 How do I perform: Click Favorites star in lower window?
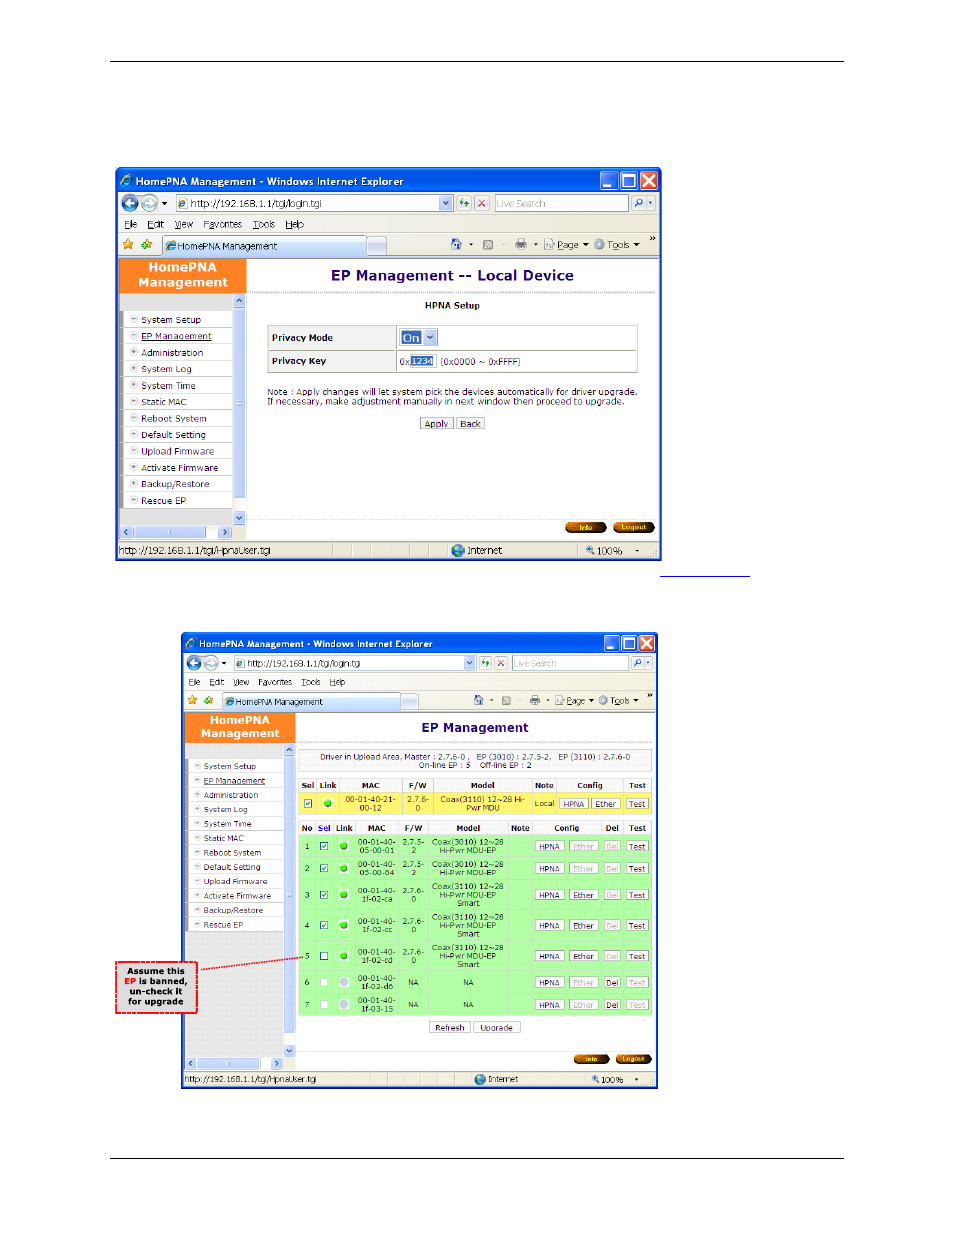193,701
